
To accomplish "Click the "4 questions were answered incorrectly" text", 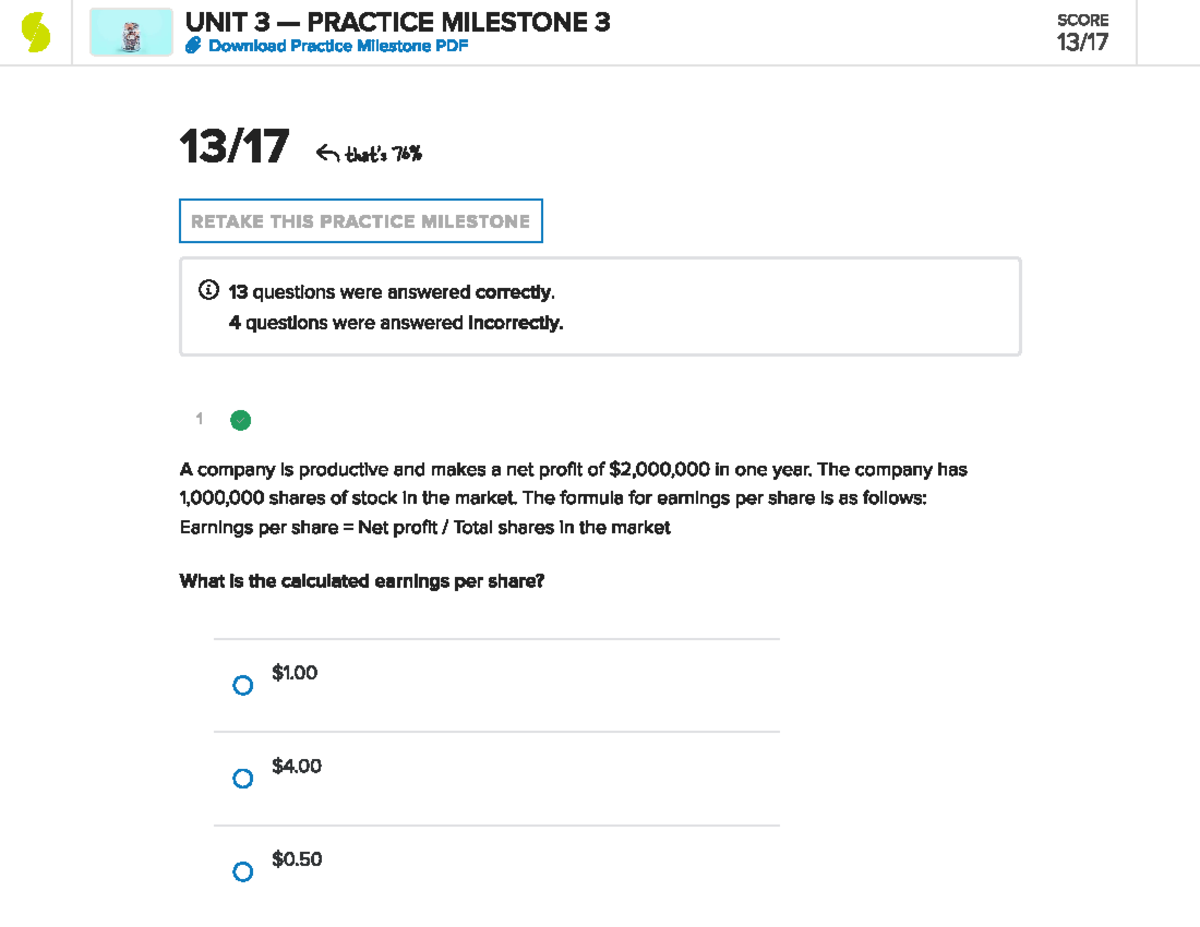I will tap(396, 322).
